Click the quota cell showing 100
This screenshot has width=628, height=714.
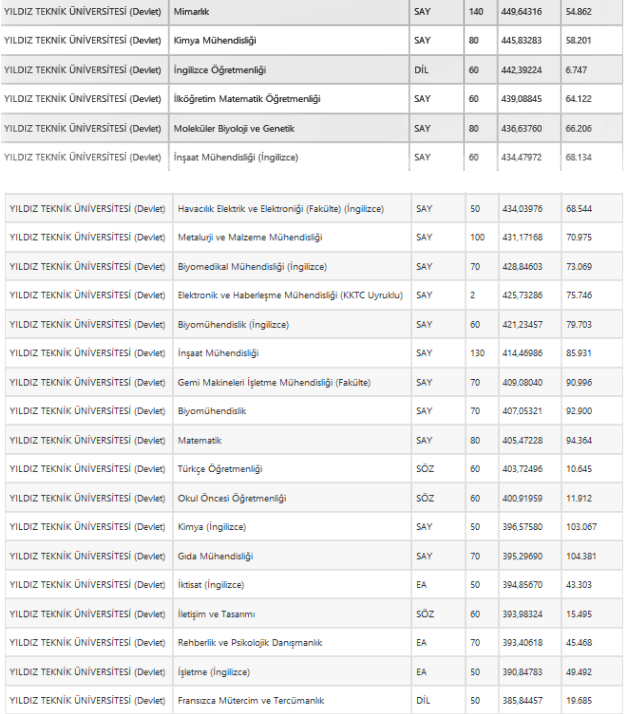pos(477,237)
